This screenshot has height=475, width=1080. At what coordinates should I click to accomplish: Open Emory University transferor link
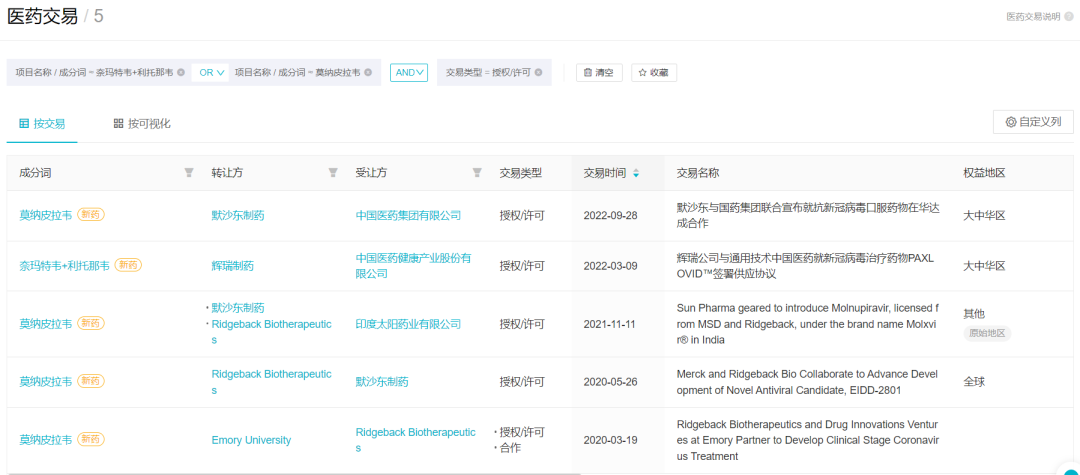(251, 440)
